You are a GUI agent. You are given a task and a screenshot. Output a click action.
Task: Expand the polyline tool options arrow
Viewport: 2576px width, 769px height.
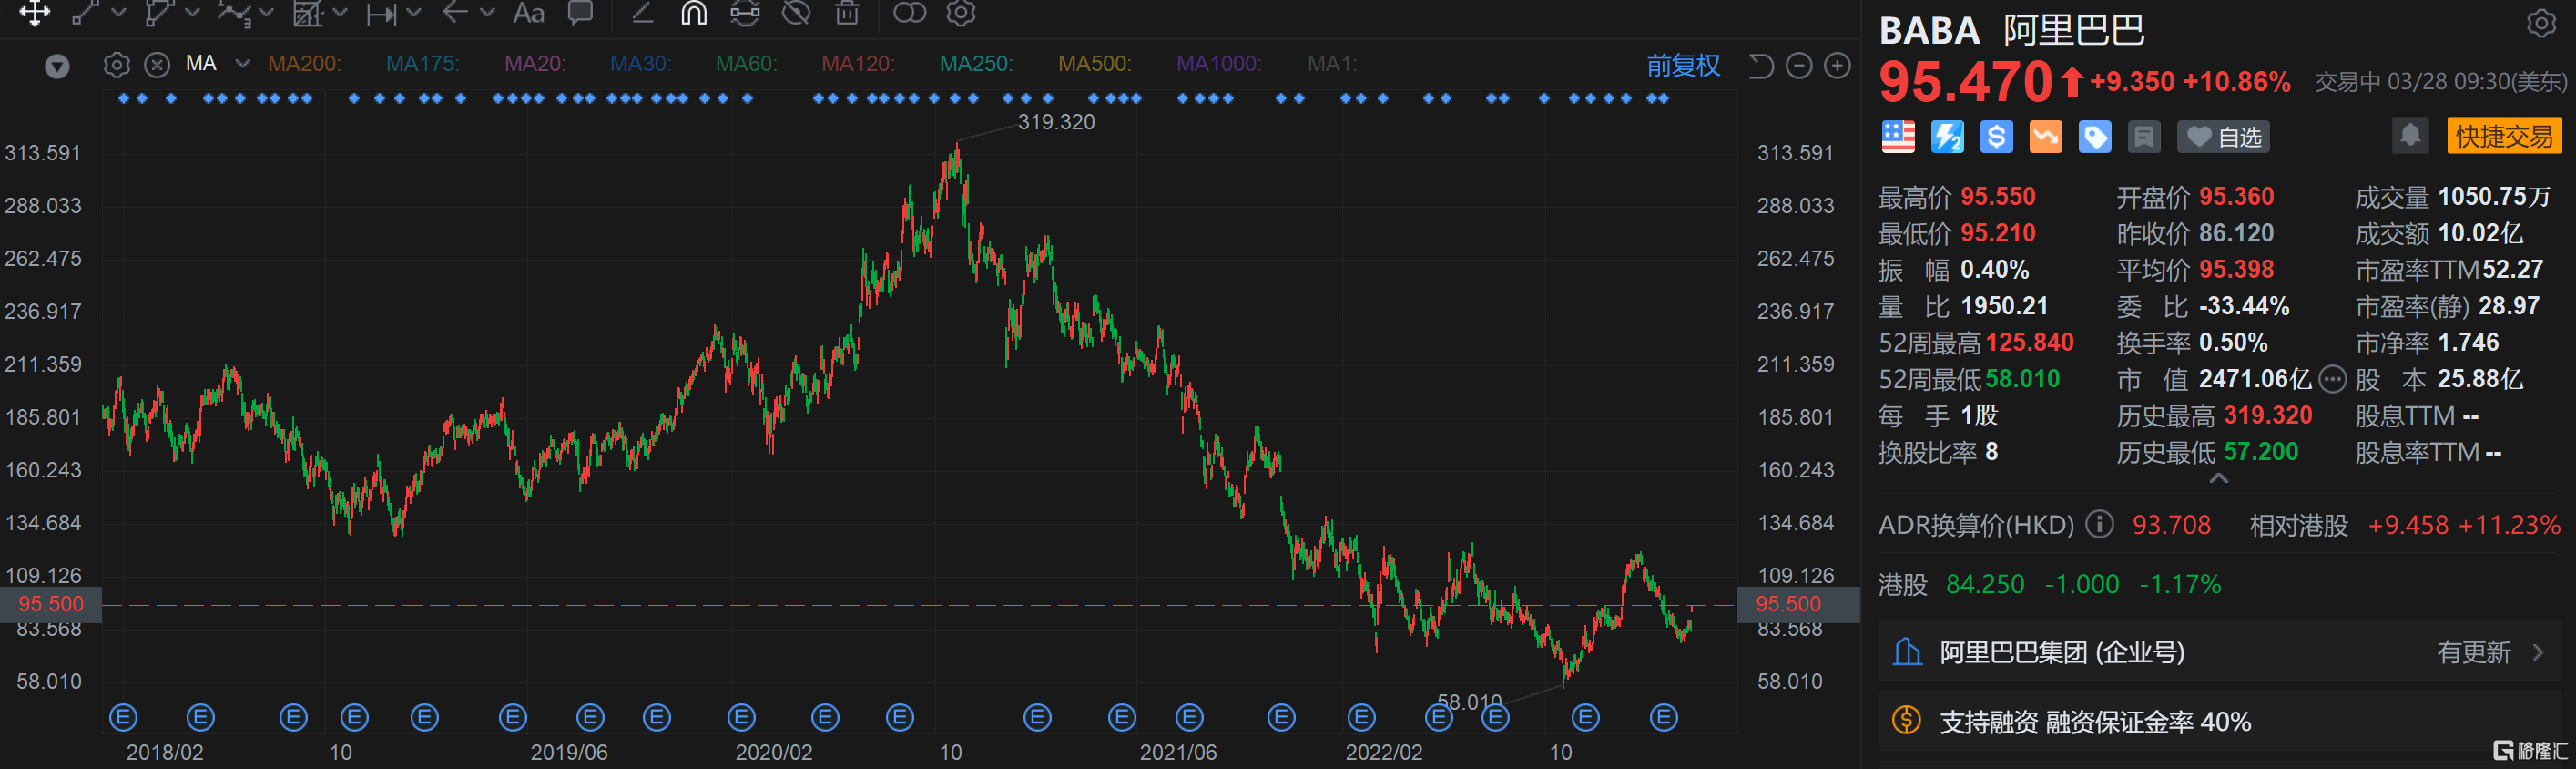(x=266, y=13)
